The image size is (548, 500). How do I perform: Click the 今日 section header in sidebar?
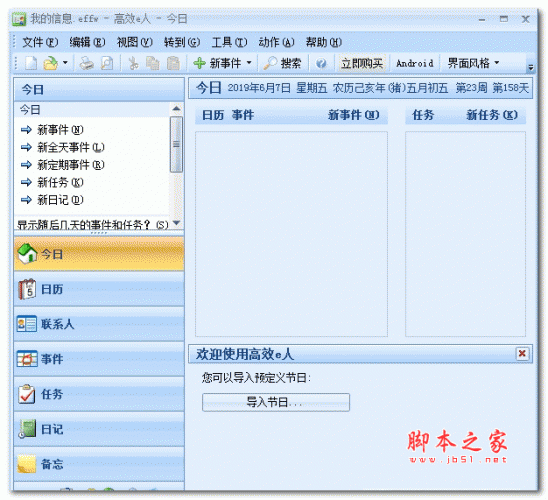click(99, 89)
